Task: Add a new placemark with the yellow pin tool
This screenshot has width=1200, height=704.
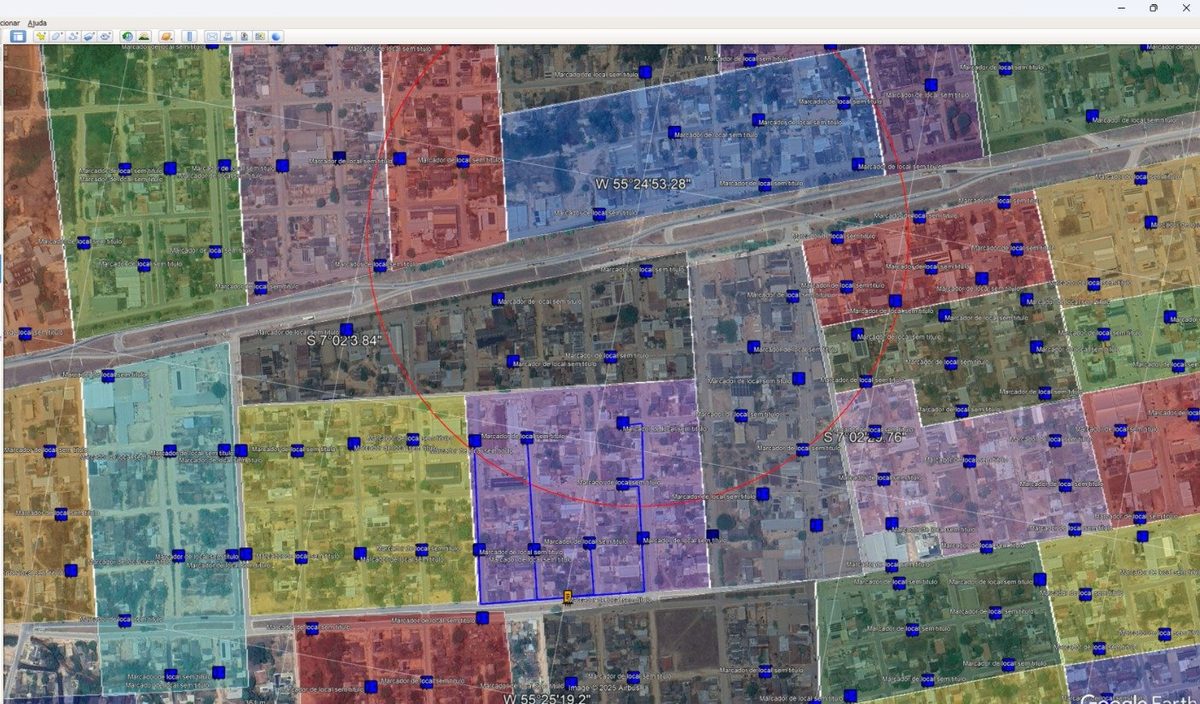Action: (x=41, y=36)
